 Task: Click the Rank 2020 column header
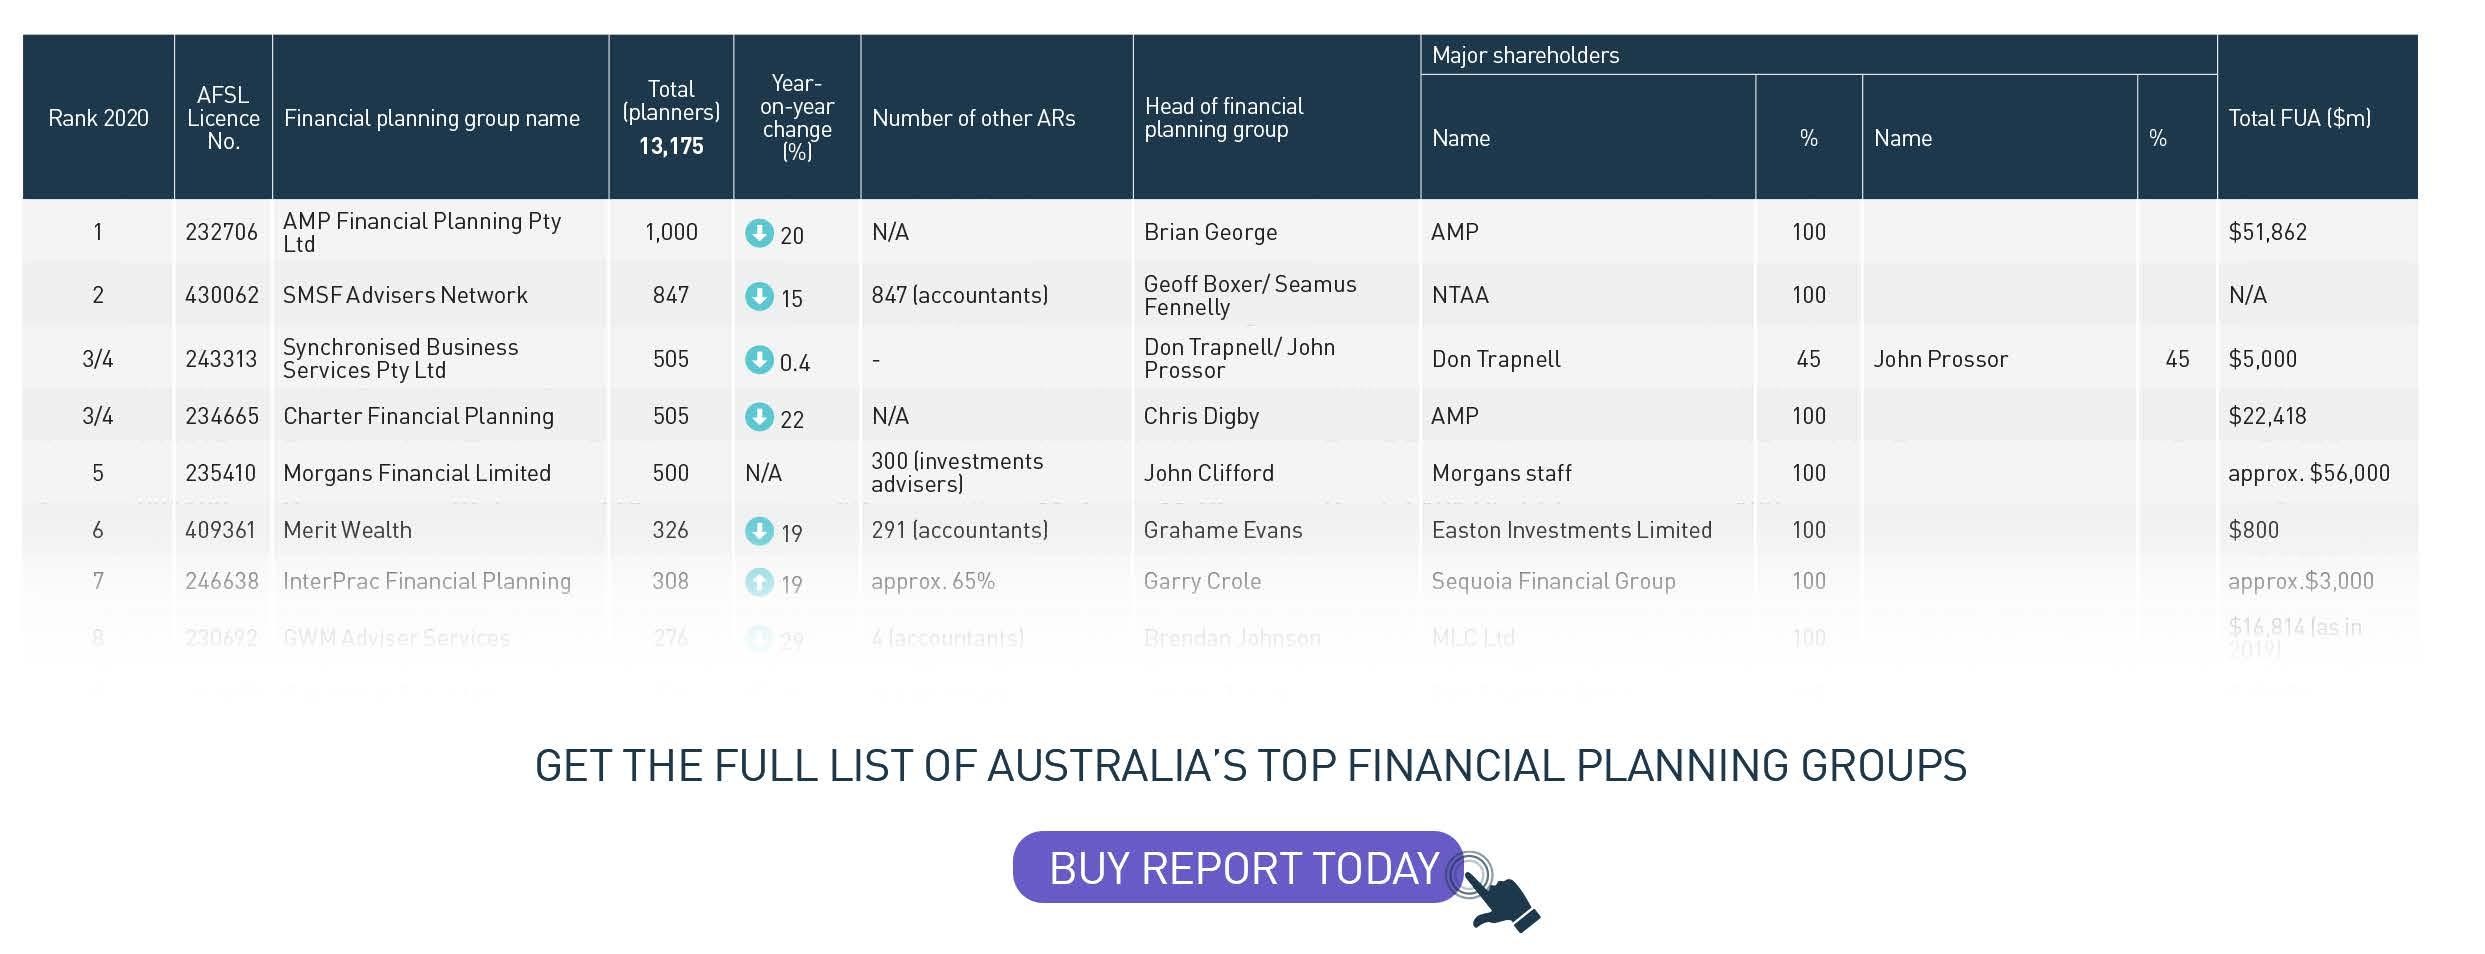point(98,118)
